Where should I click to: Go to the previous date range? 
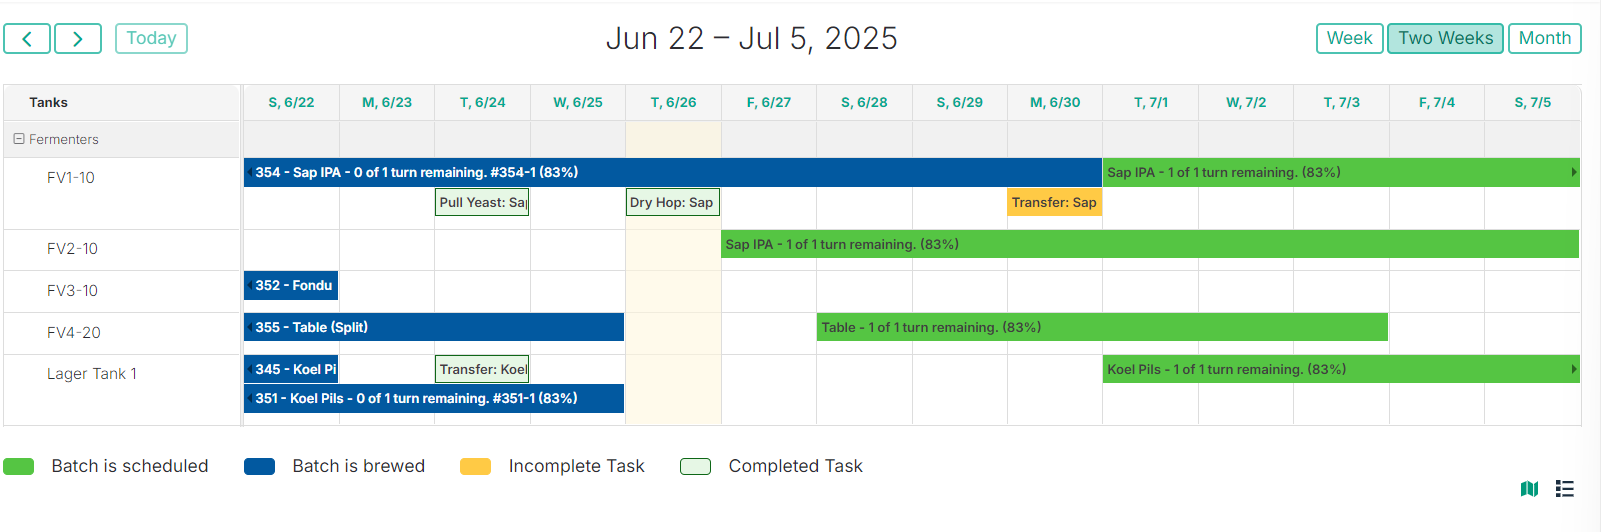[27, 39]
